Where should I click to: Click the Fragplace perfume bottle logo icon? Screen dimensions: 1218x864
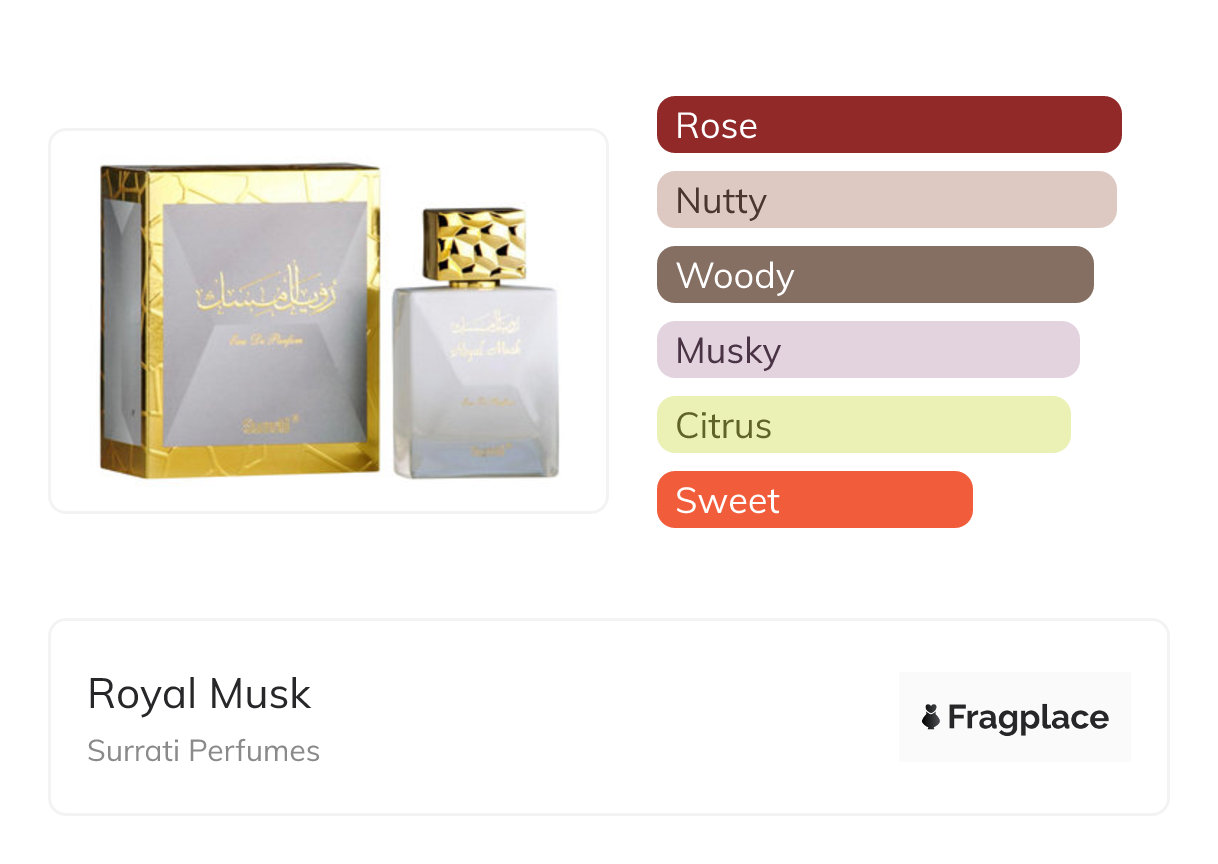tap(931, 717)
